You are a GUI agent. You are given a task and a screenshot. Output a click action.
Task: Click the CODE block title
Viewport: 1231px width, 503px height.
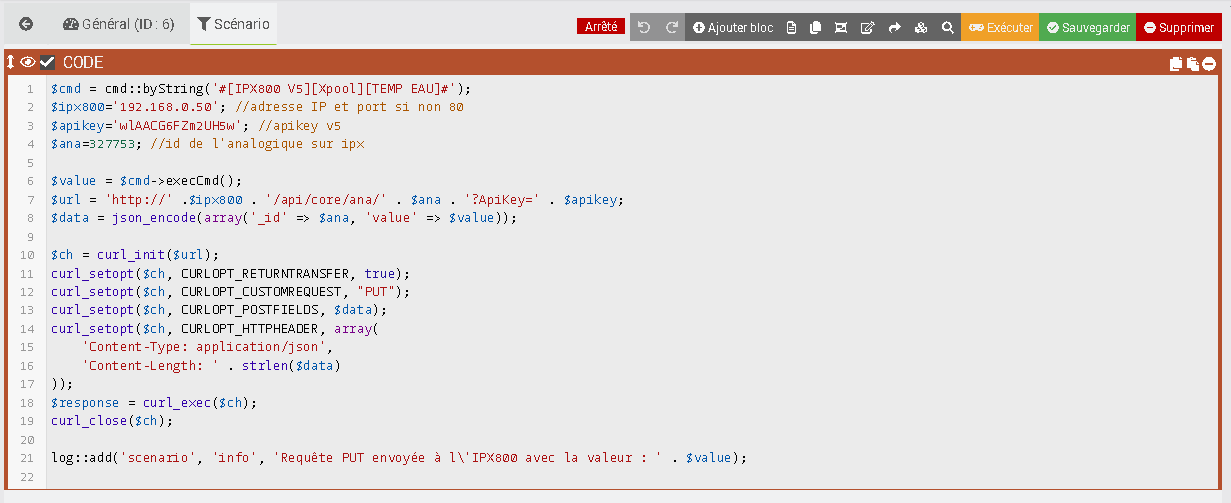click(x=84, y=63)
